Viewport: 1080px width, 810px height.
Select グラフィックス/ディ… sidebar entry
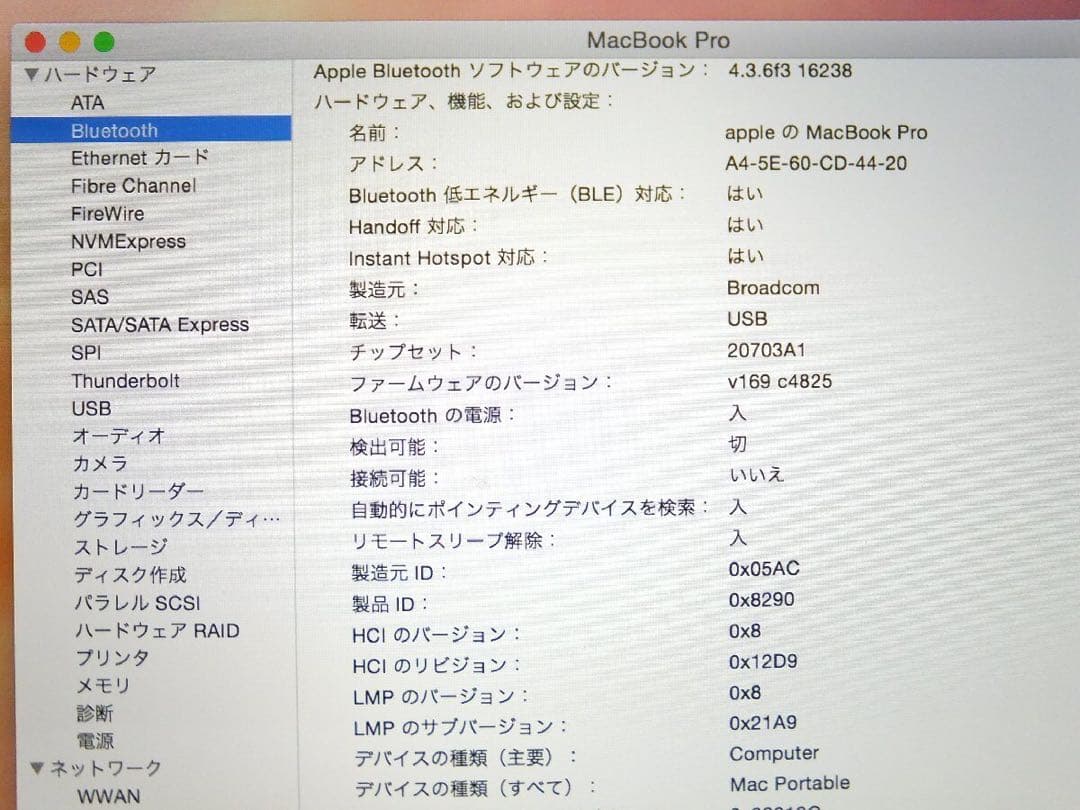pyautogui.click(x=176, y=519)
